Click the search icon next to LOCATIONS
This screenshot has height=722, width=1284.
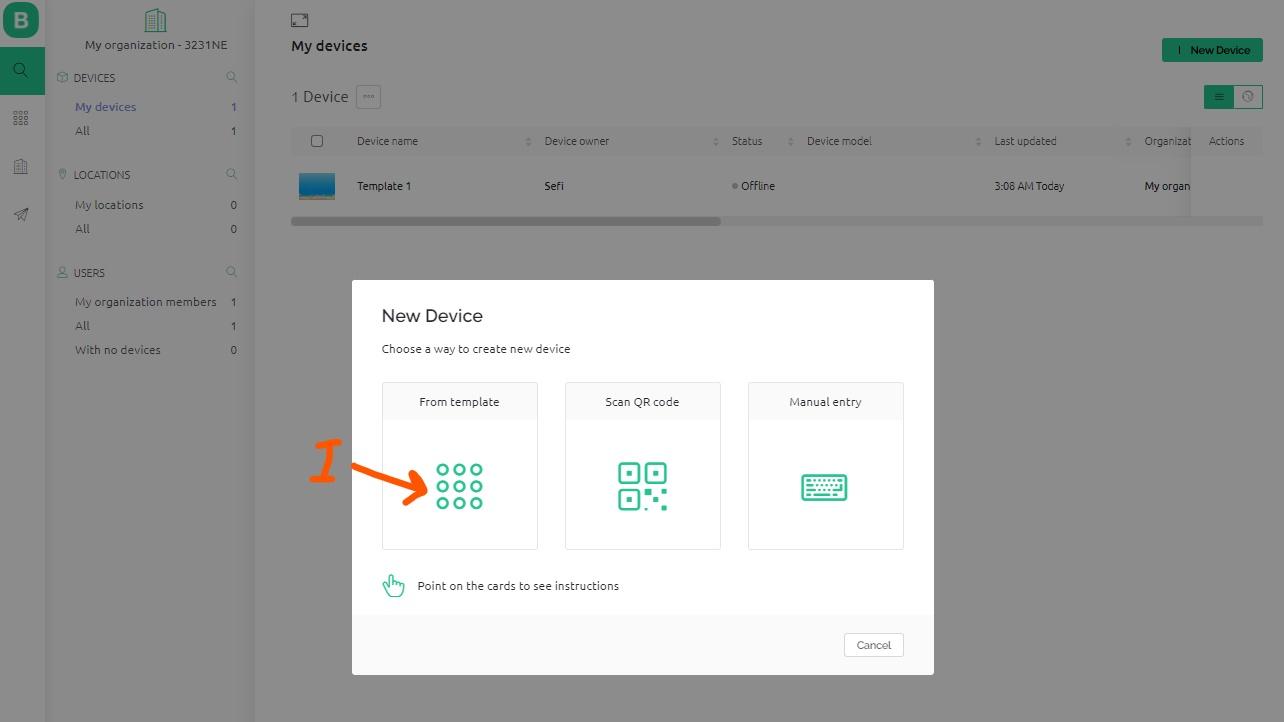pyautogui.click(x=232, y=174)
